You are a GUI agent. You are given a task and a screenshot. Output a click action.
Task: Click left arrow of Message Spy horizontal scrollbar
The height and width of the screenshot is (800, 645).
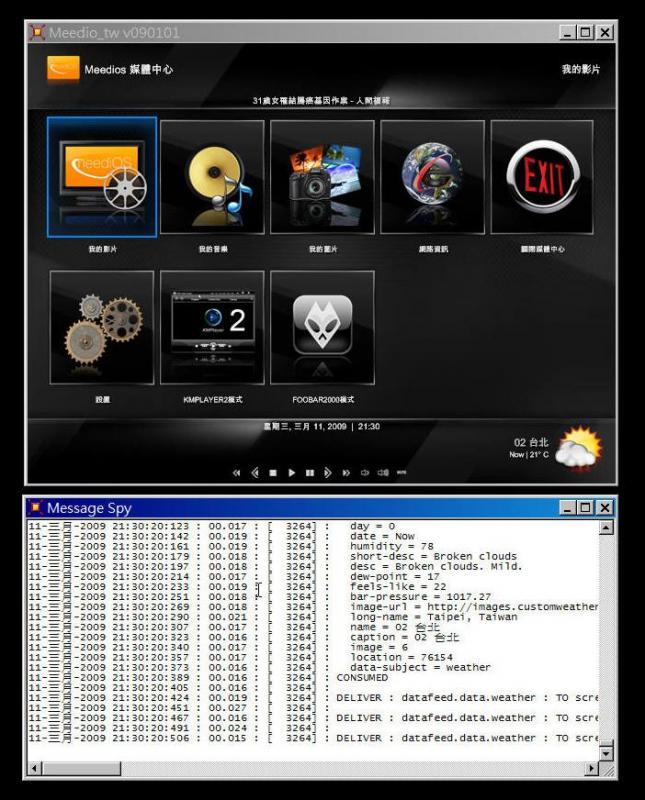[35, 768]
